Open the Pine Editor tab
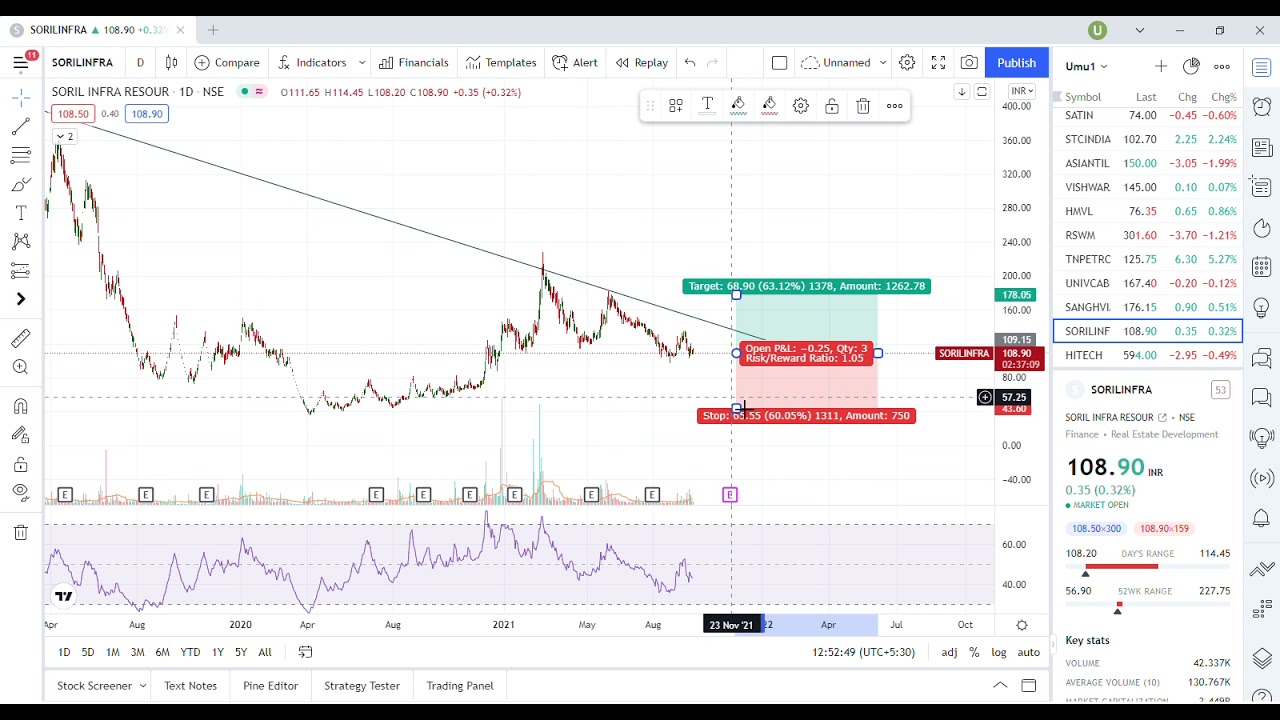Screen dimensions: 1280x720 (270, 685)
